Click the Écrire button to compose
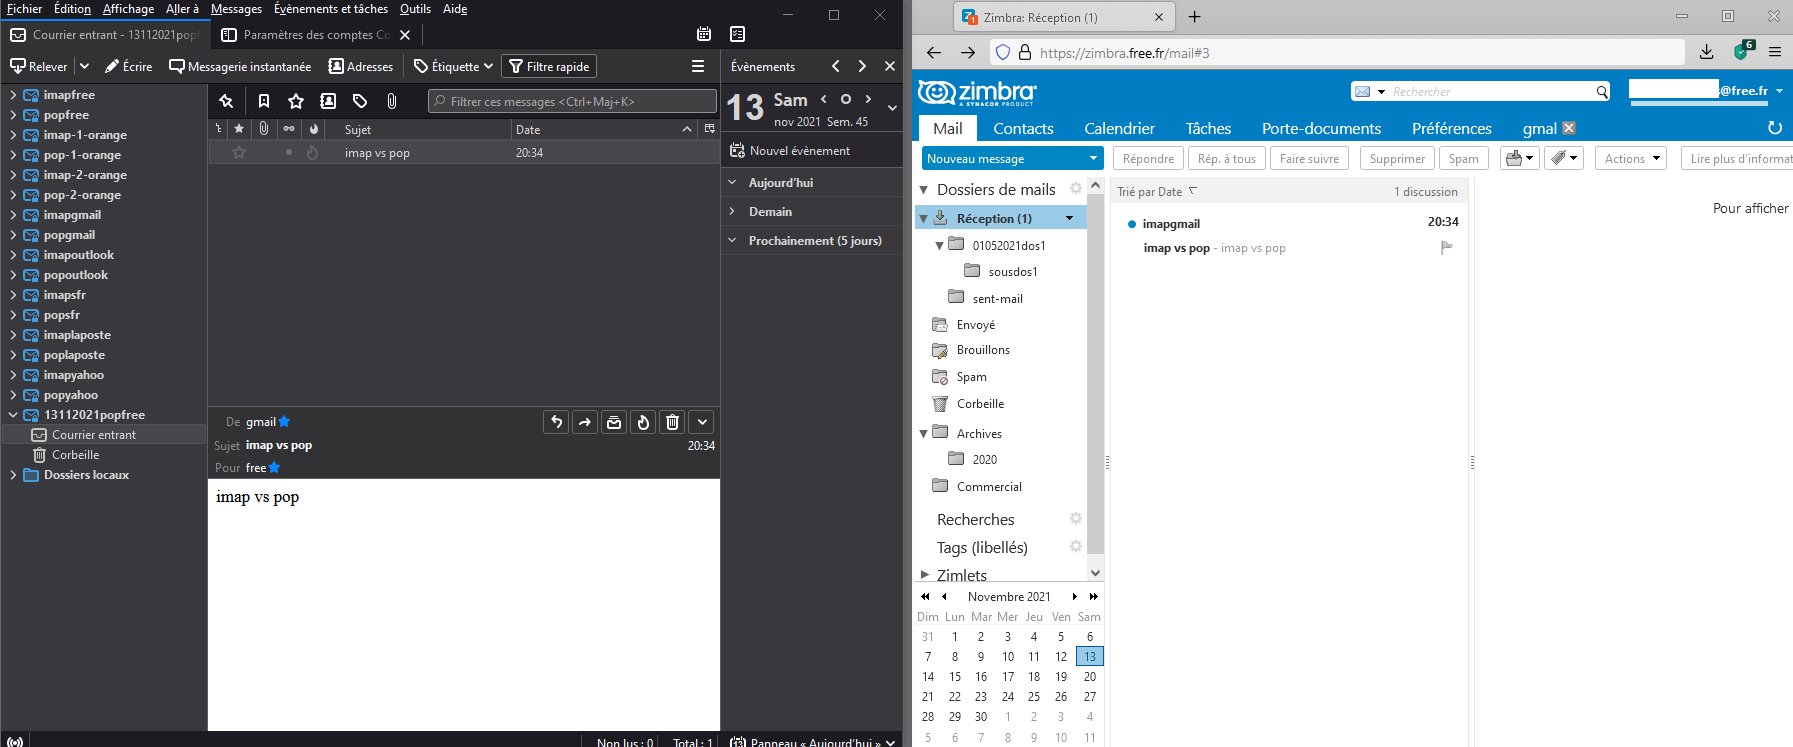This screenshot has height=747, width=1793. coord(128,67)
